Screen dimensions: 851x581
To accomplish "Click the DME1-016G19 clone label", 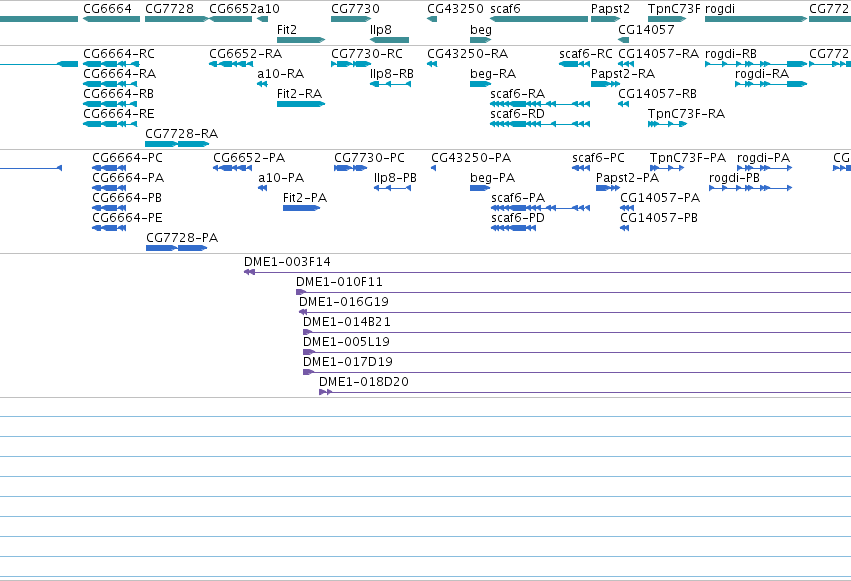I will 344,302.
